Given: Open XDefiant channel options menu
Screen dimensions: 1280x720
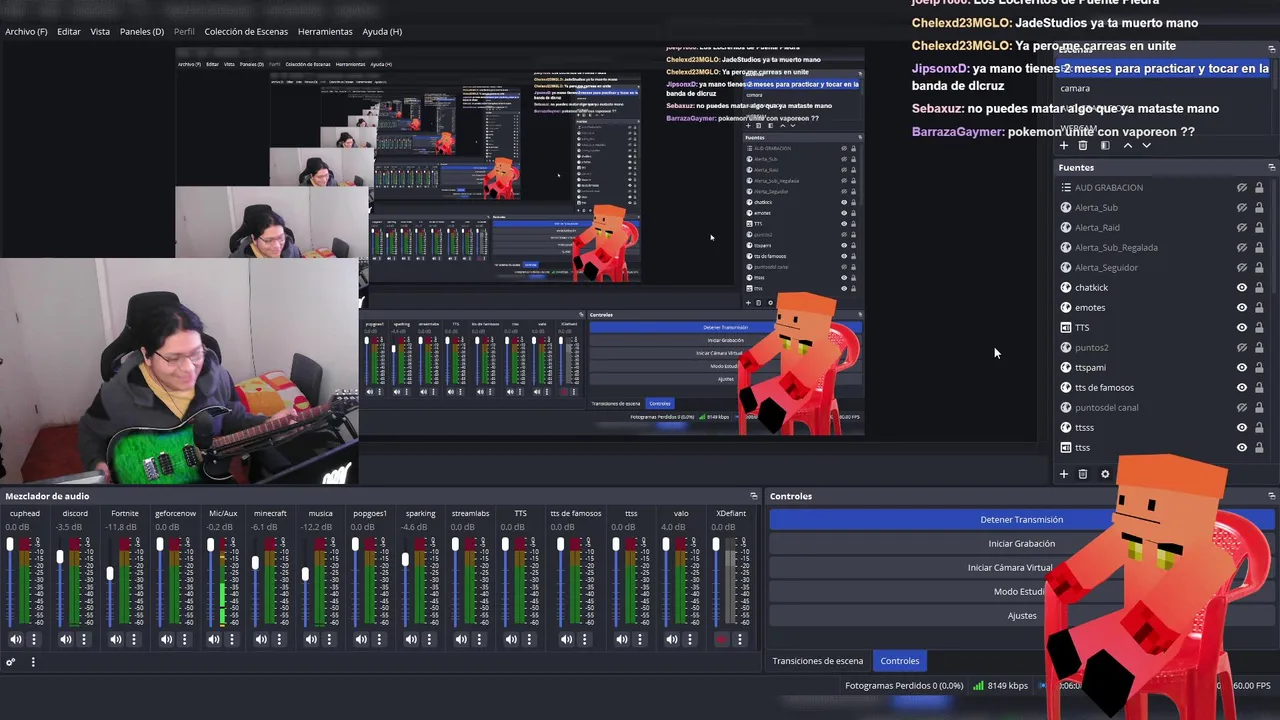Looking at the screenshot, I should (x=739, y=639).
